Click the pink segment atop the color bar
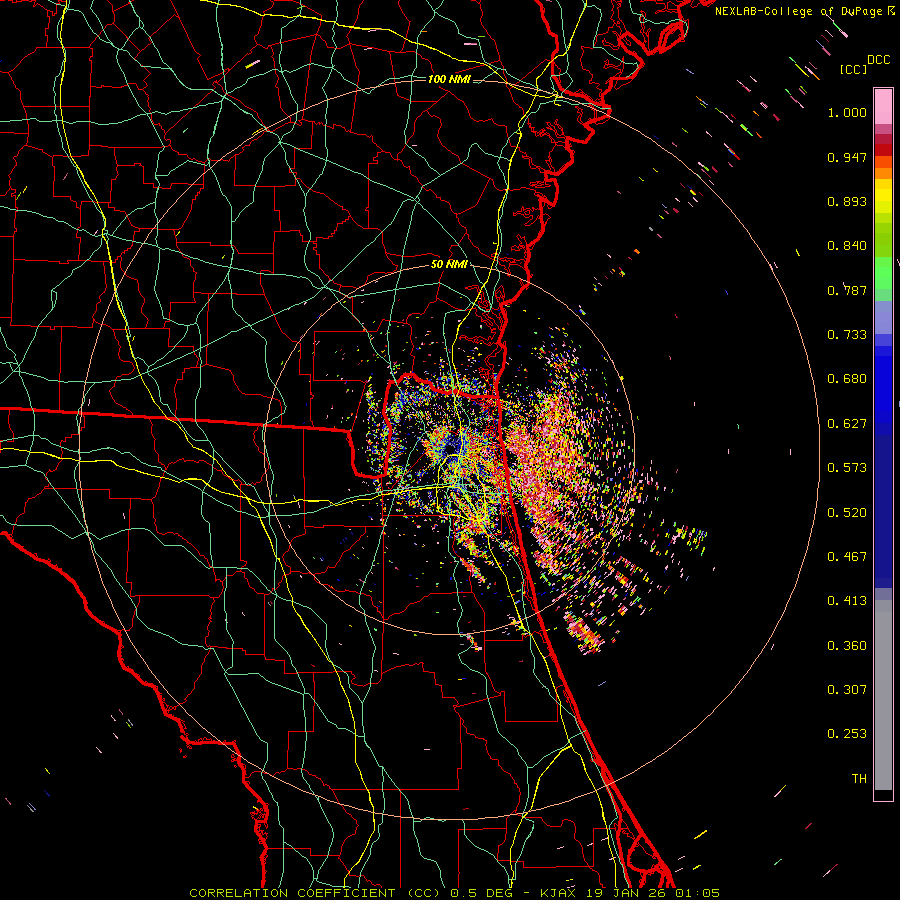This screenshot has width=900, height=900. click(883, 106)
